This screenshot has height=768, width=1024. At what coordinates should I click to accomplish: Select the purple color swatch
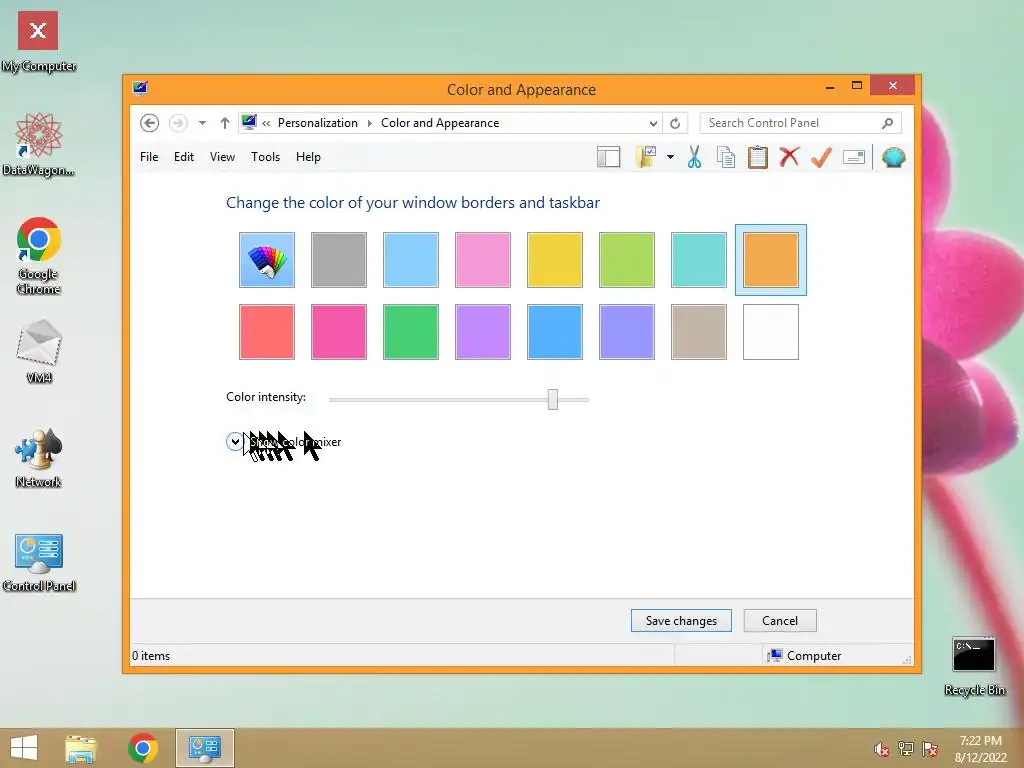483,332
